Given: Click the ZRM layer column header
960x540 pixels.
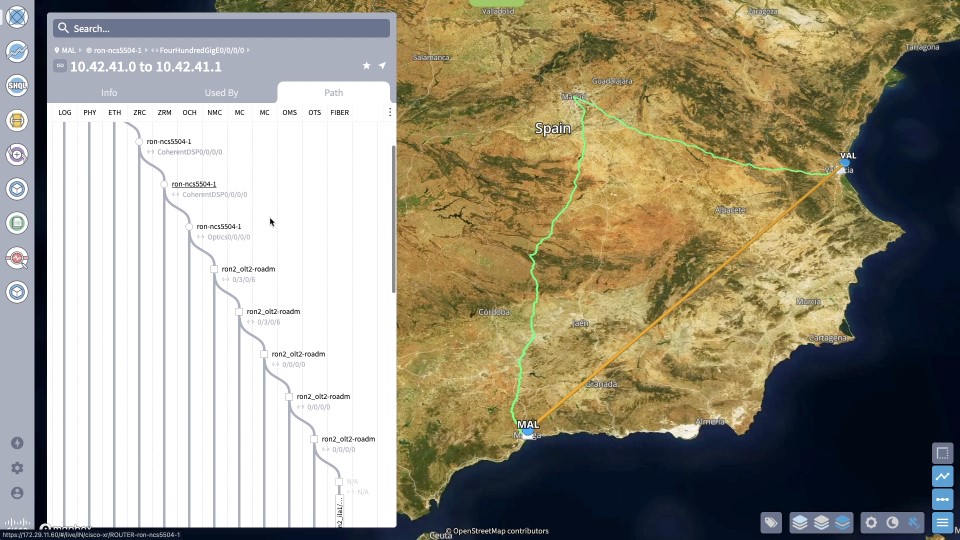Looking at the screenshot, I should coord(164,113).
